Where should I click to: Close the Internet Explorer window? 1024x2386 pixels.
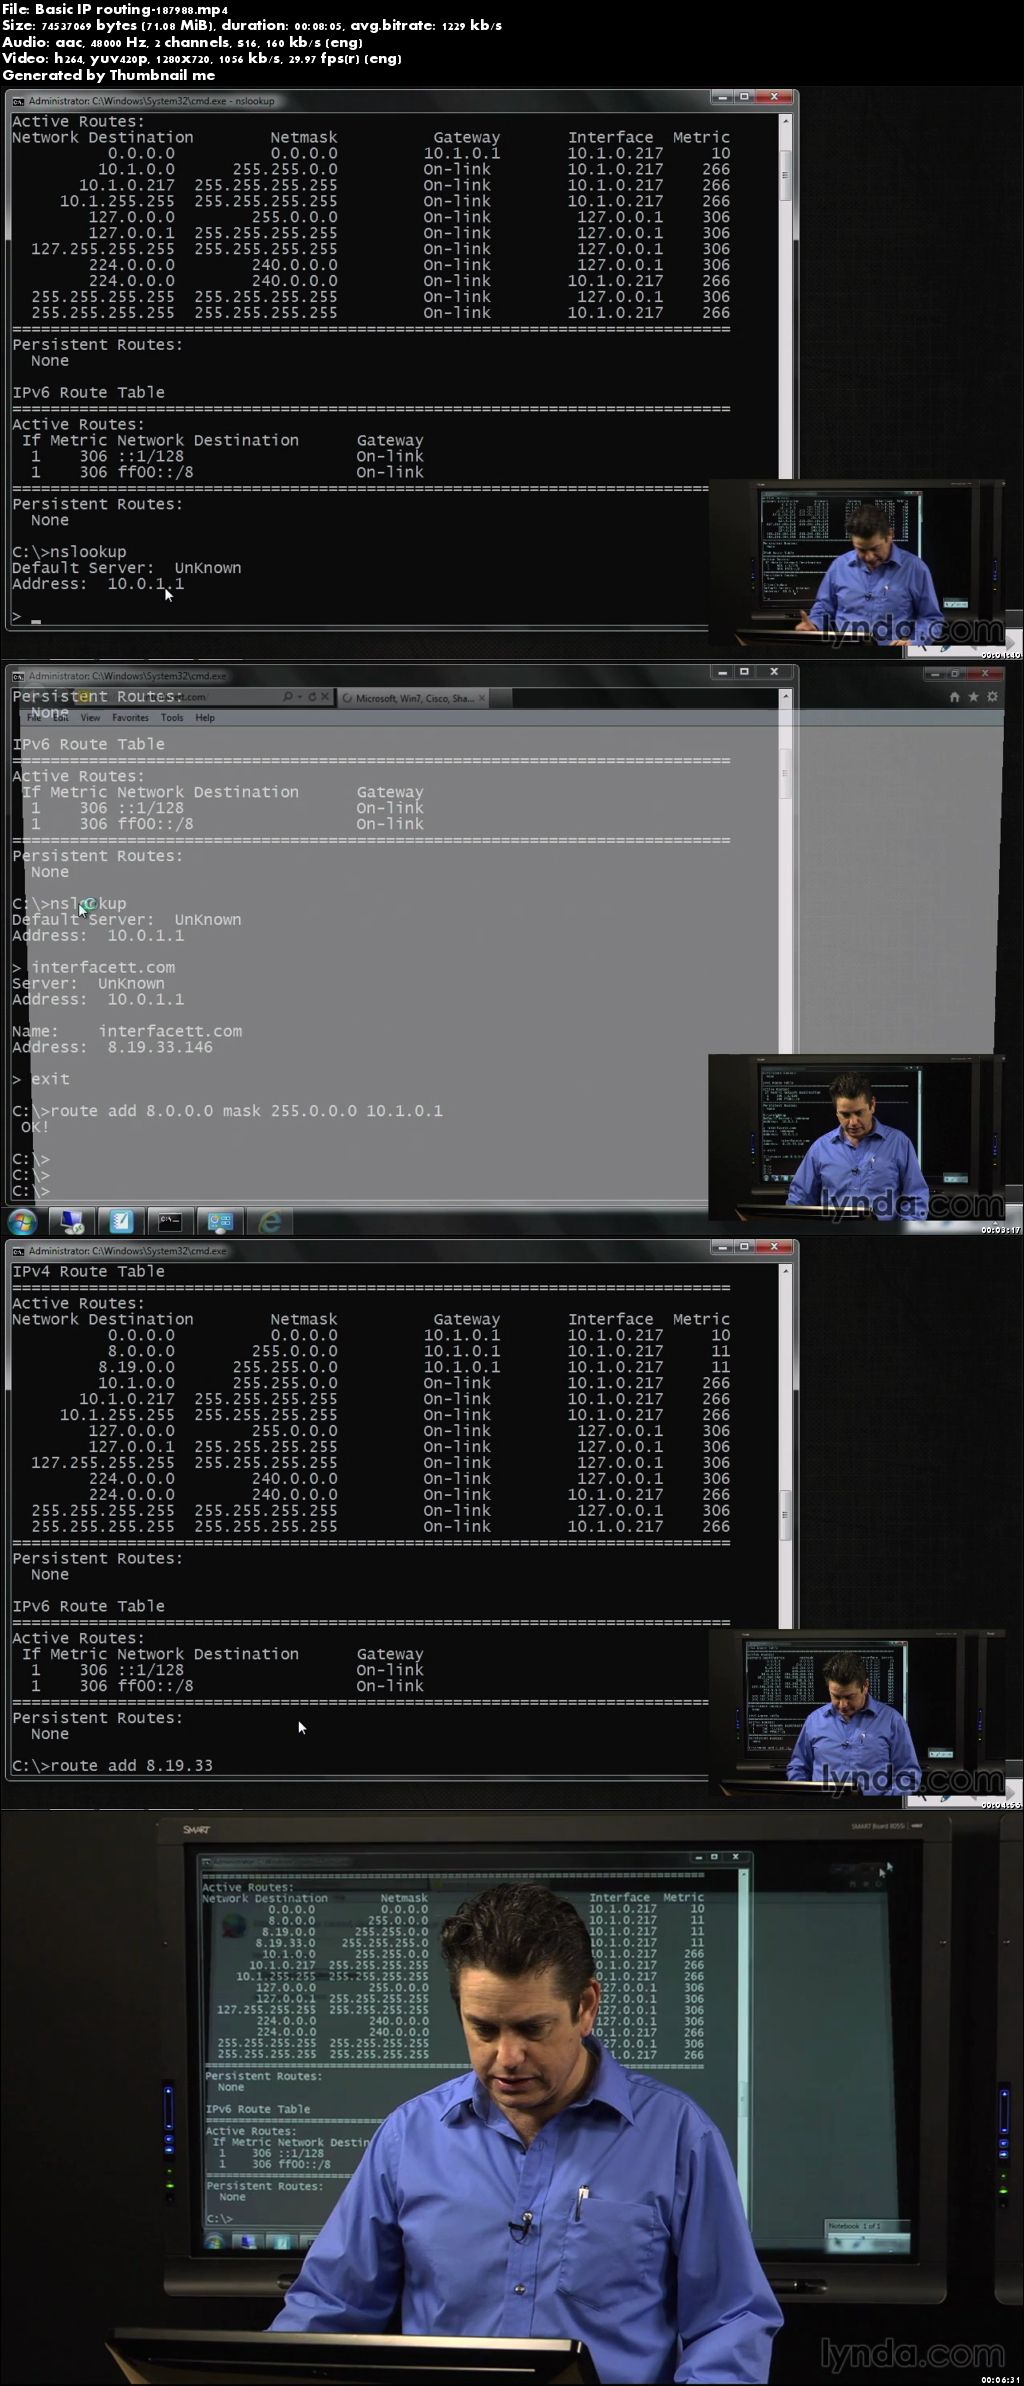point(986,673)
